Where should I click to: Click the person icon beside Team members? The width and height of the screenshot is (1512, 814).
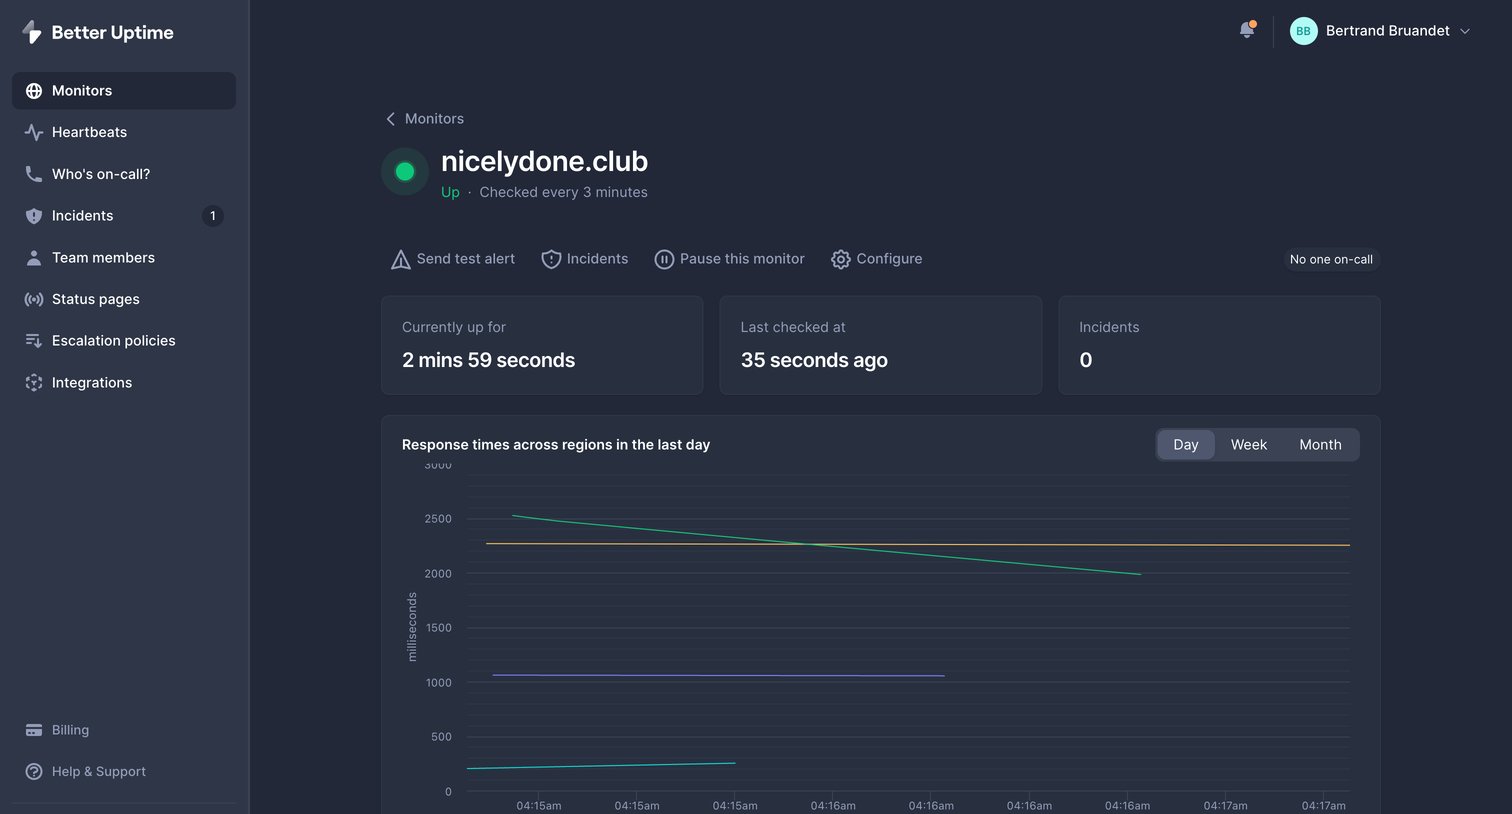[x=34, y=258]
